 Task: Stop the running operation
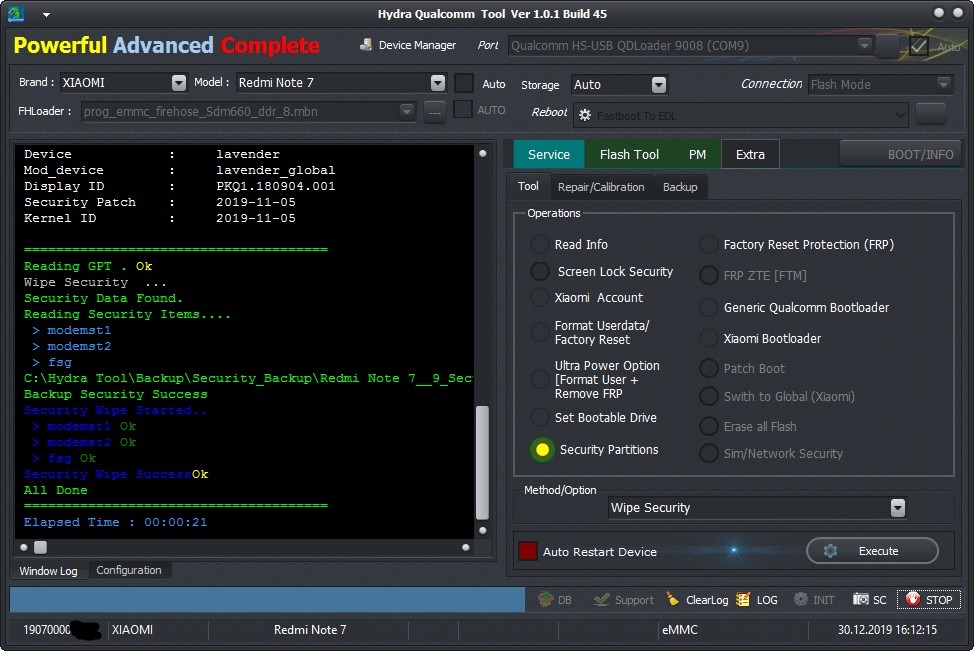point(929,599)
